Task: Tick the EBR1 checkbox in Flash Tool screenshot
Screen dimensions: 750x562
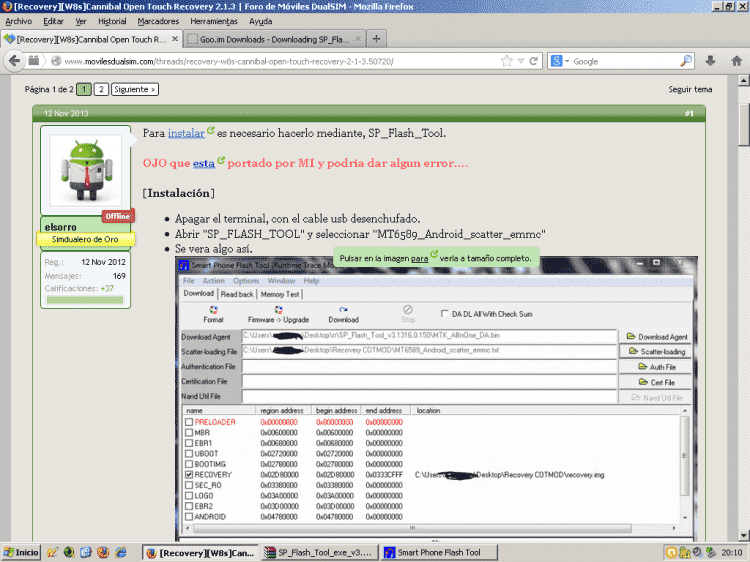Action: (189, 443)
